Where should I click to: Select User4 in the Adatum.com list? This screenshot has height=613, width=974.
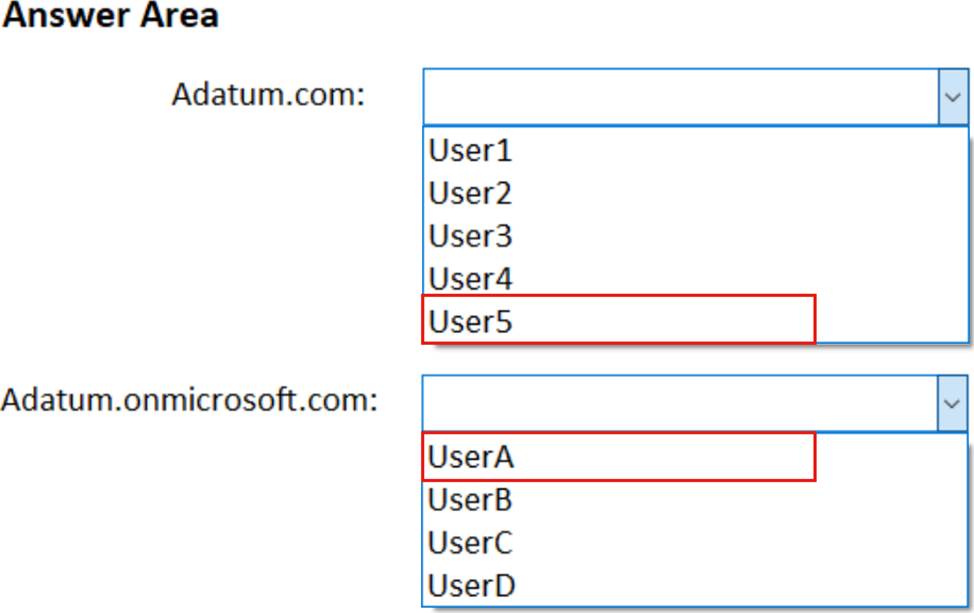[470, 278]
